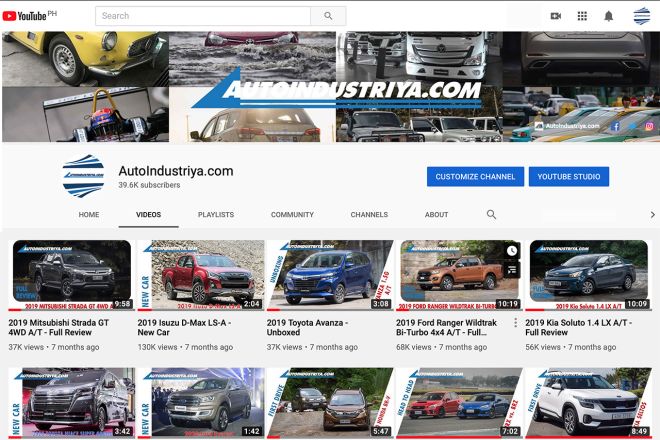Click the search magnifier button
Screen dimensions: 660x440
328,16
